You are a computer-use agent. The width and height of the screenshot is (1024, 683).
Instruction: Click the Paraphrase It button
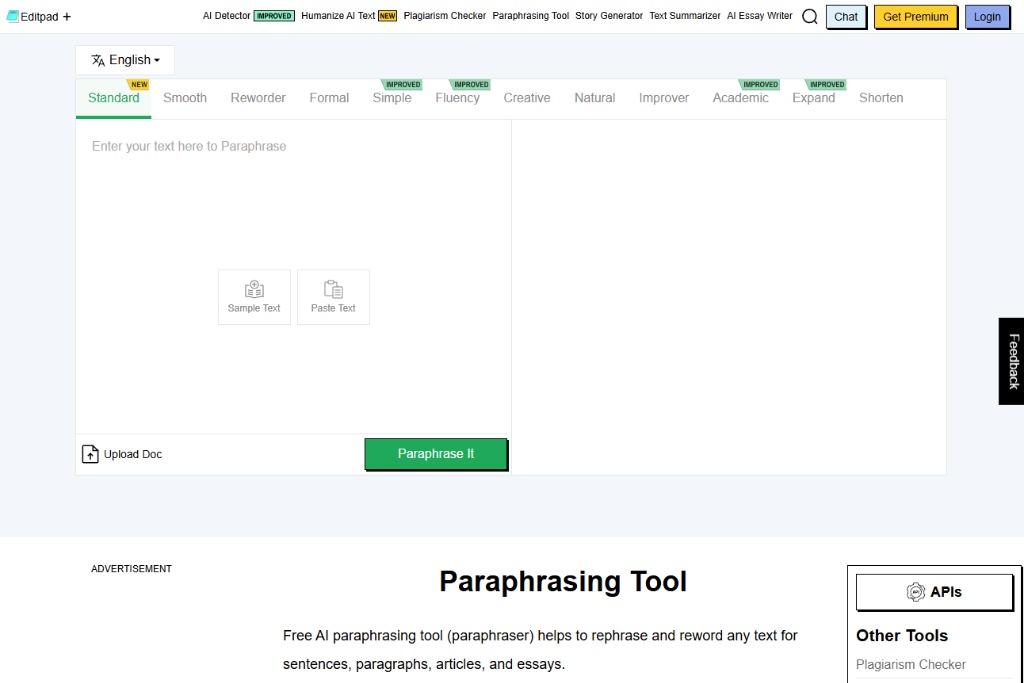[435, 453]
